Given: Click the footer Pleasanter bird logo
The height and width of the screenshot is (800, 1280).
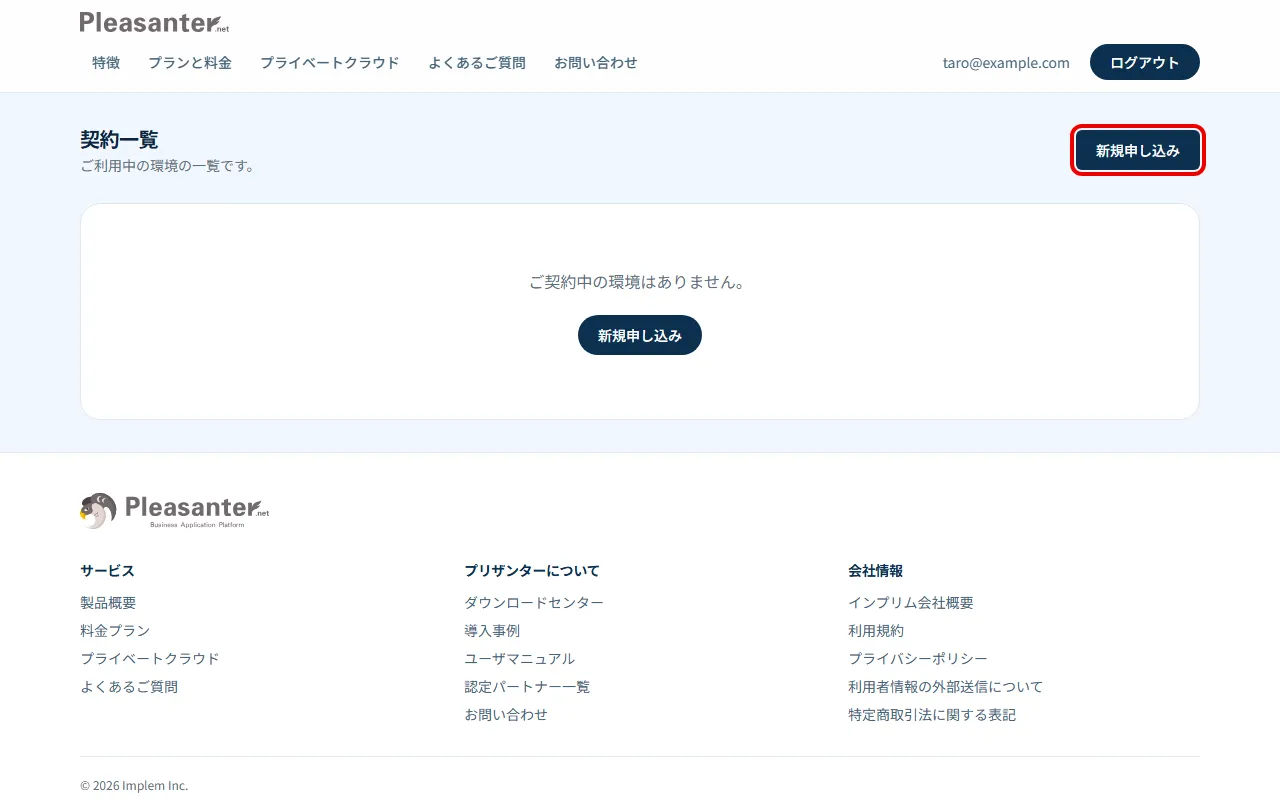Looking at the screenshot, I should (x=175, y=510).
